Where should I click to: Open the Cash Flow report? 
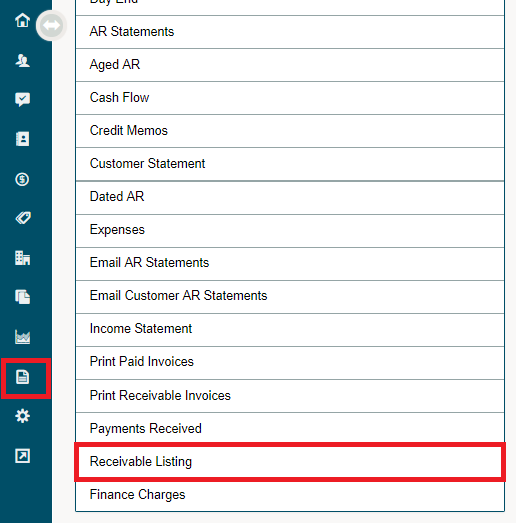tap(290, 98)
